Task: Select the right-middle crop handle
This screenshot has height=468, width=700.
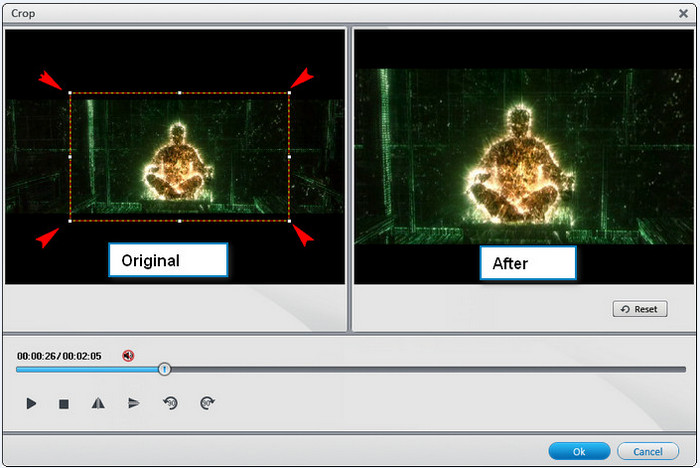Action: (x=289, y=157)
